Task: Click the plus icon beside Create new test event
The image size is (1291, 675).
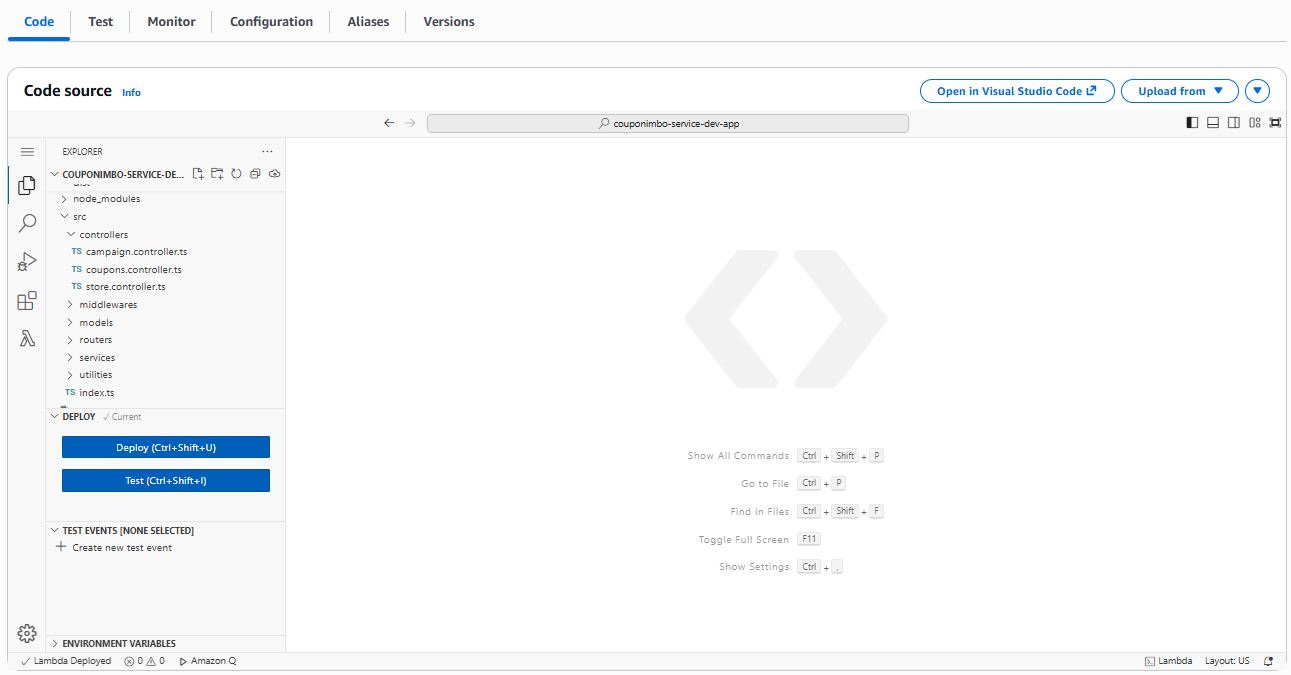Action: point(61,547)
